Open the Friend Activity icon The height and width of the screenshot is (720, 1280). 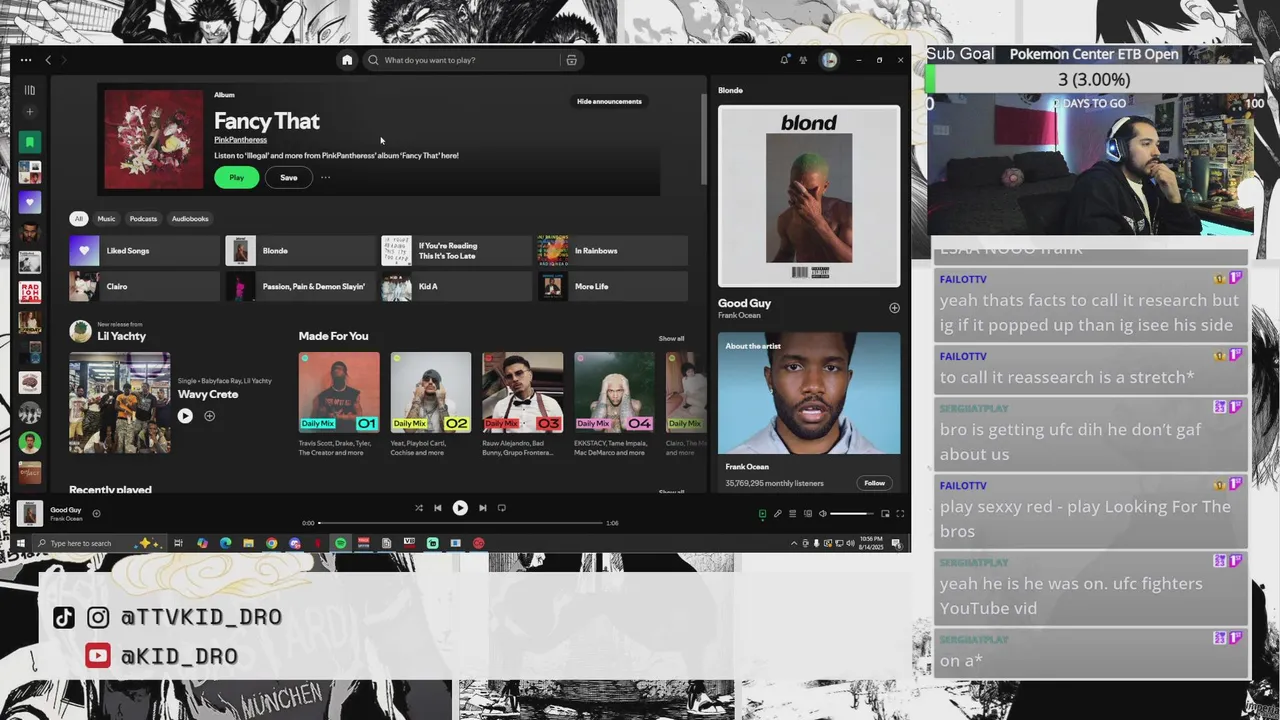point(803,60)
